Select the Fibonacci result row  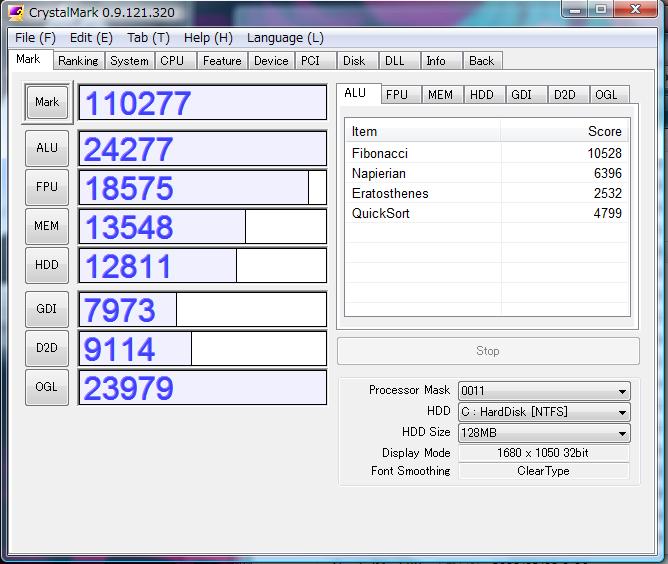[x=487, y=153]
